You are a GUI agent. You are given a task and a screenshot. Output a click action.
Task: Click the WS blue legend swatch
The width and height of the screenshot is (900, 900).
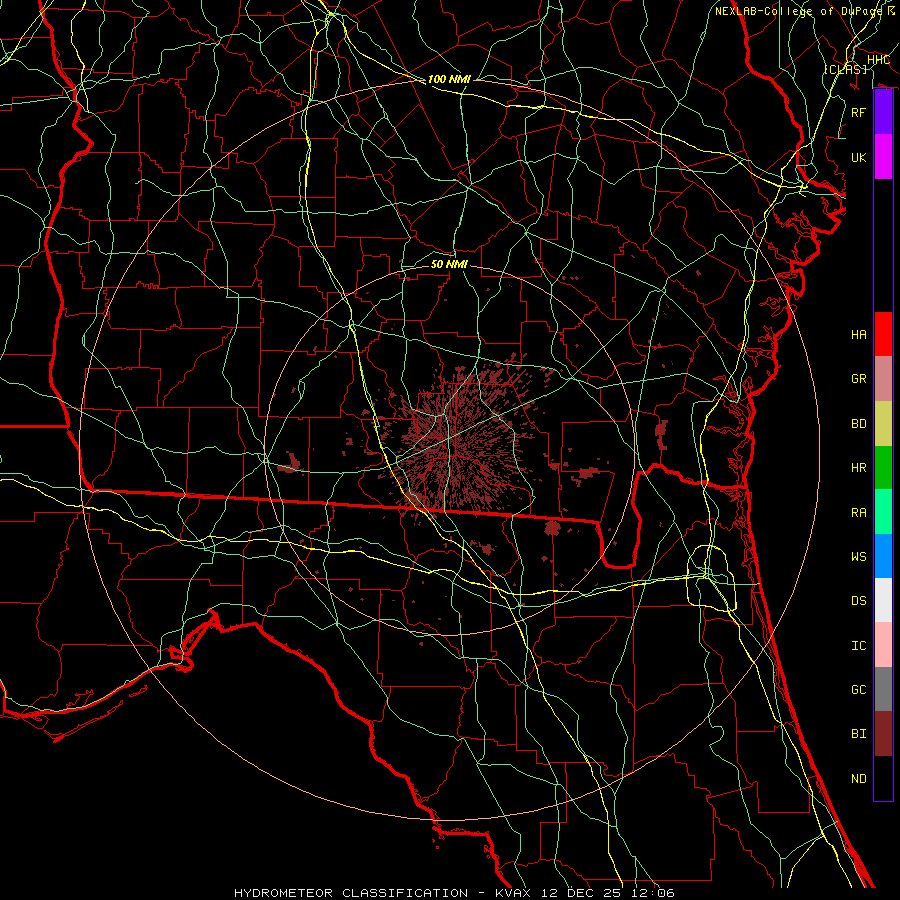883,556
